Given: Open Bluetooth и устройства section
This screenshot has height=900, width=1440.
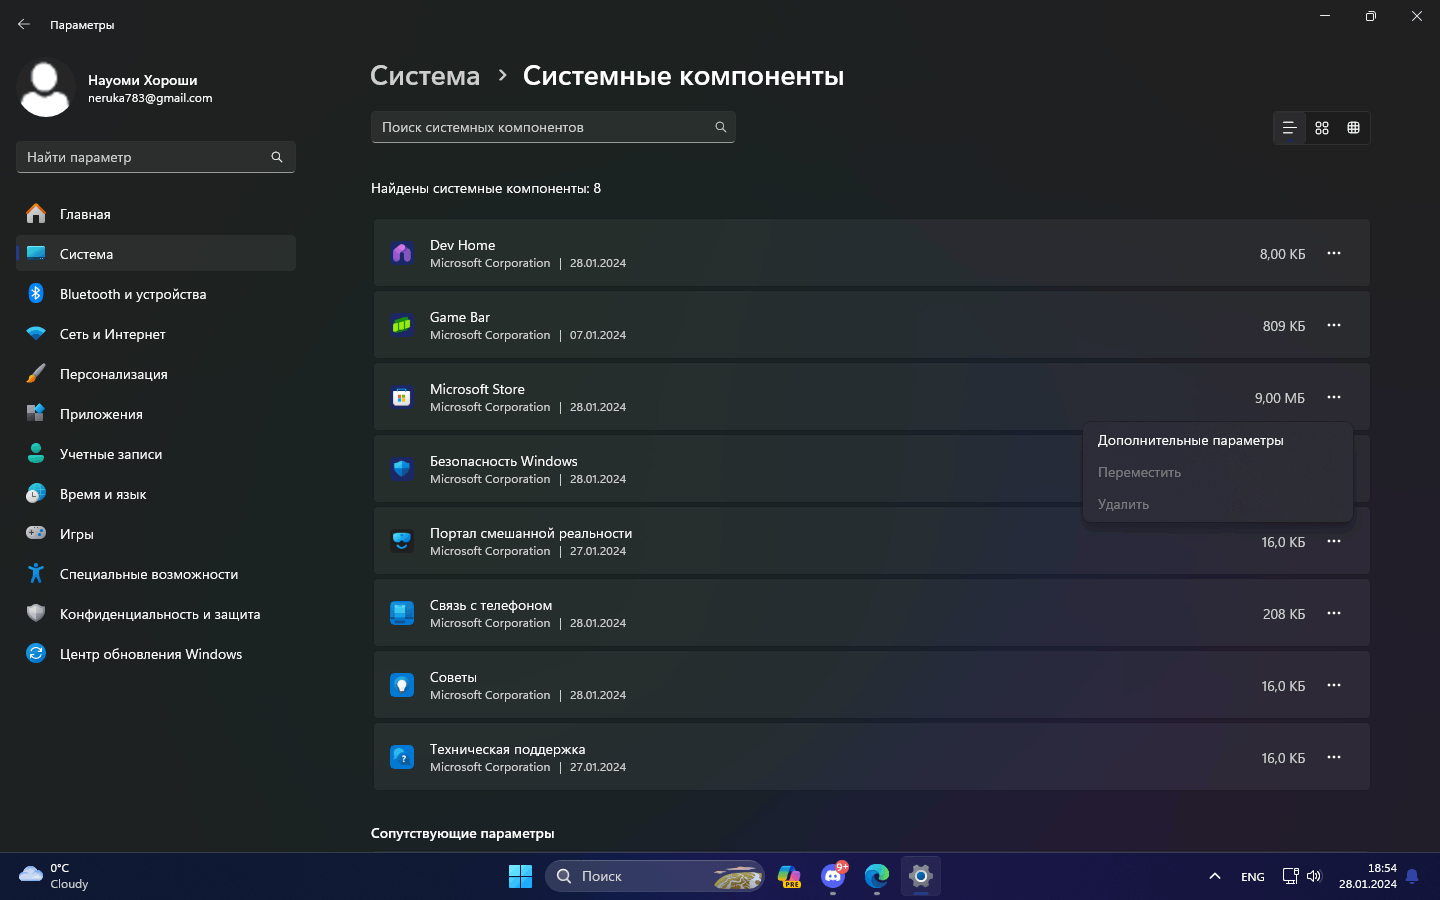Looking at the screenshot, I should pyautogui.click(x=156, y=293).
